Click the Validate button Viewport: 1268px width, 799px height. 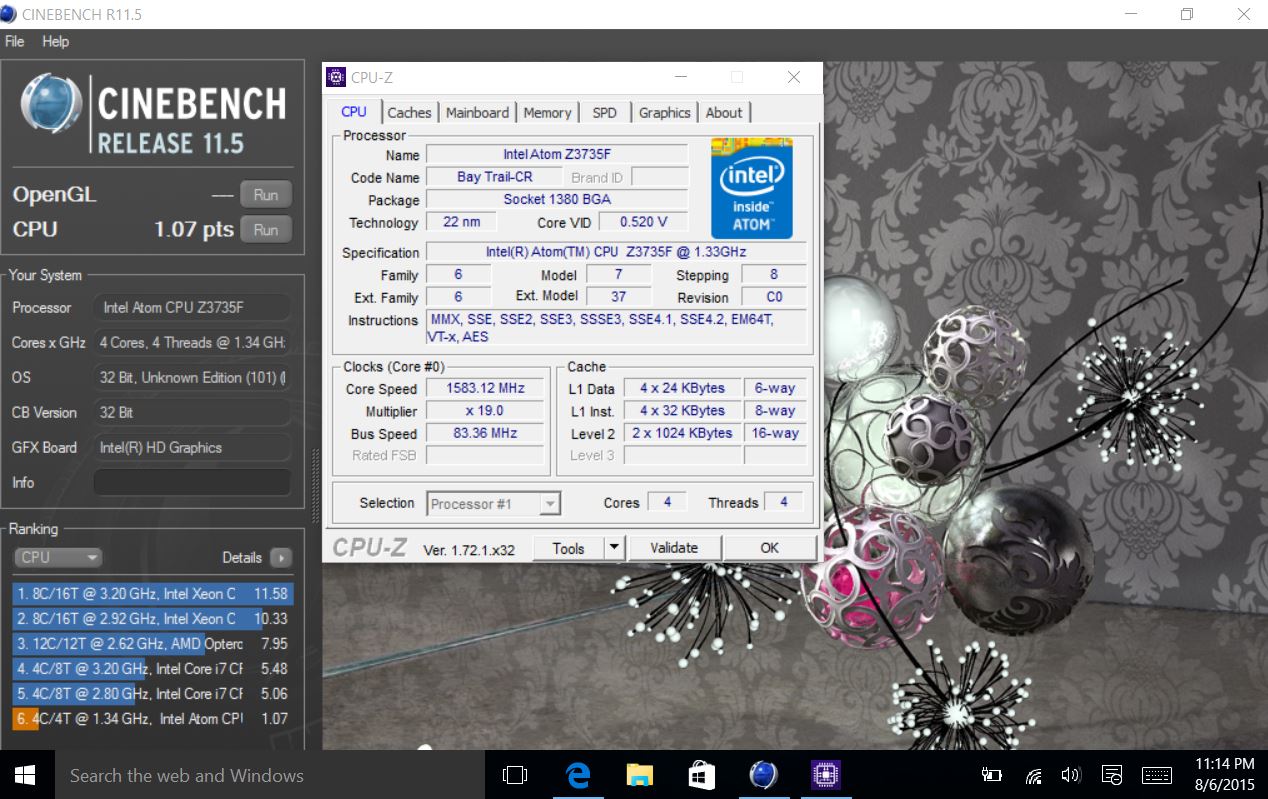point(674,548)
